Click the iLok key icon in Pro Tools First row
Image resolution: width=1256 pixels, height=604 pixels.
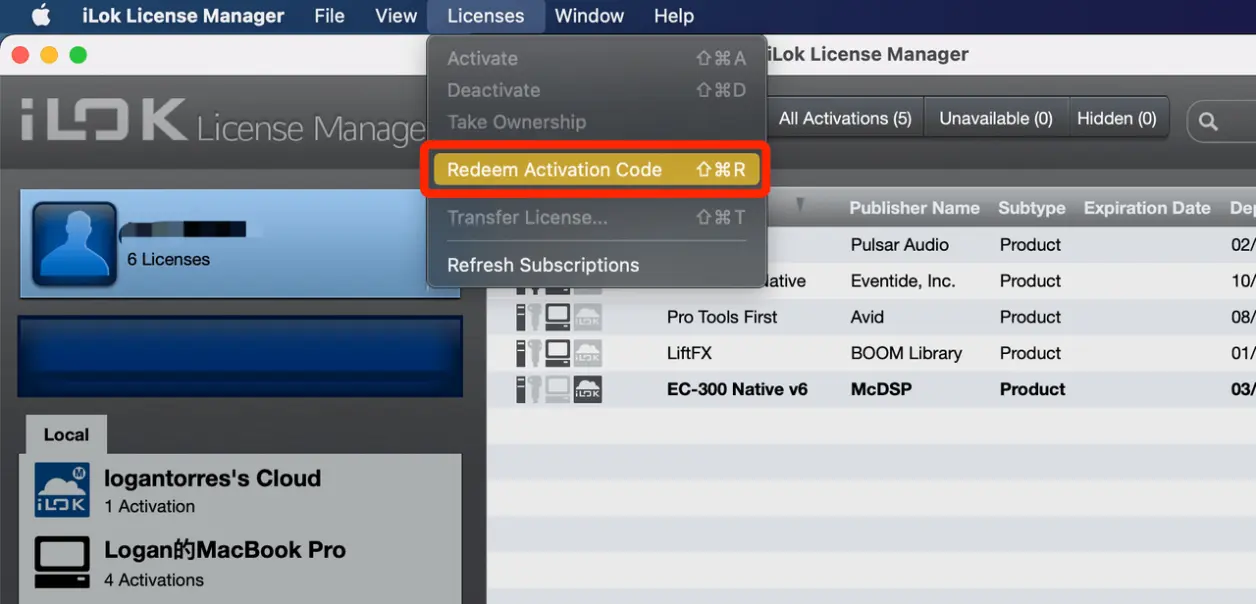(x=535, y=317)
